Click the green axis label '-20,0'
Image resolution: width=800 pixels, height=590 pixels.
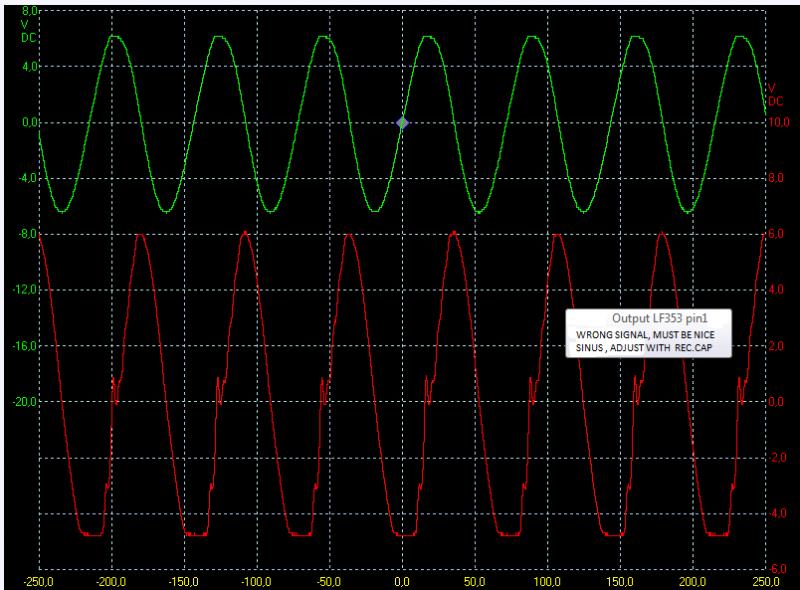click(x=25, y=402)
